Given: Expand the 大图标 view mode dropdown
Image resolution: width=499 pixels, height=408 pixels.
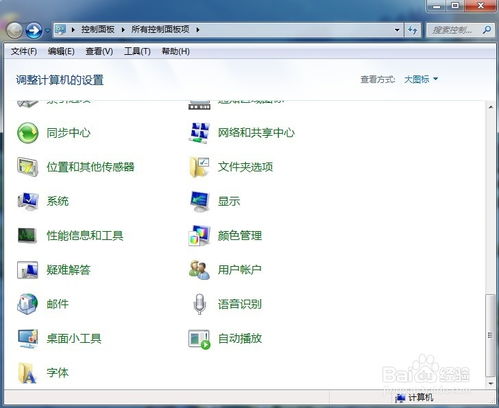Looking at the screenshot, I should tap(421, 79).
